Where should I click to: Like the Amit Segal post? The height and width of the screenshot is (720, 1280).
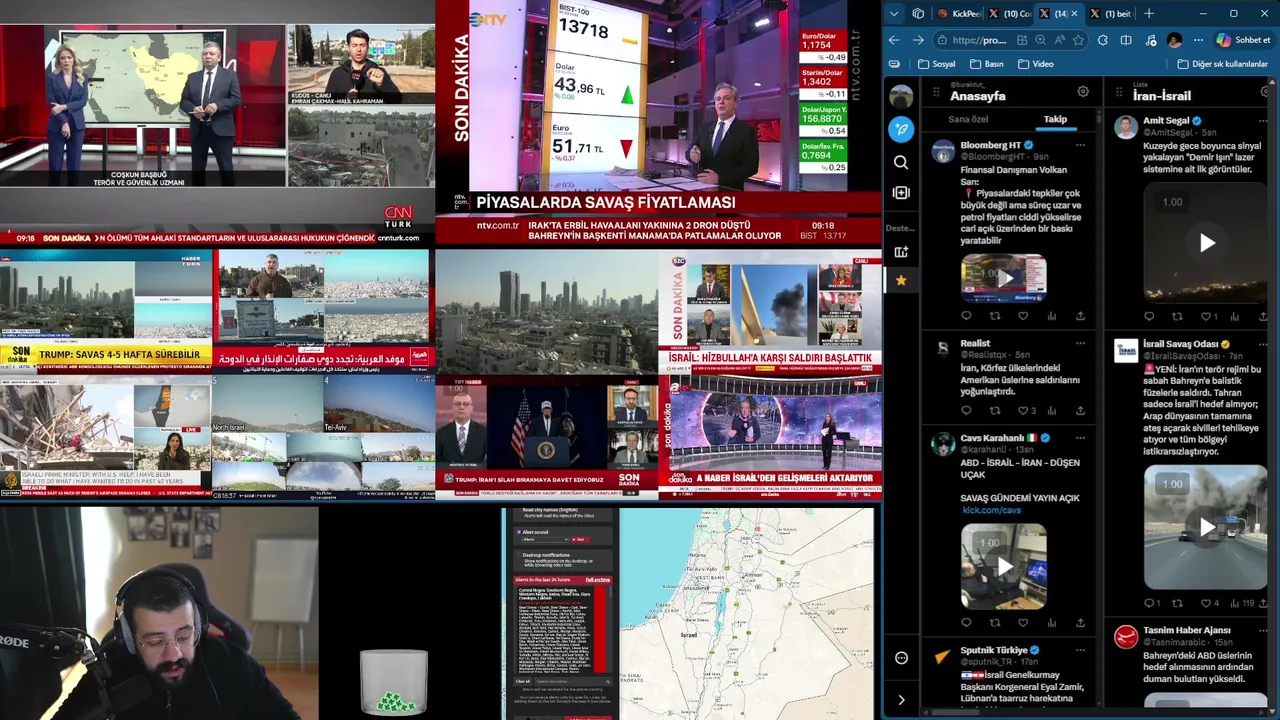(x=1208, y=316)
